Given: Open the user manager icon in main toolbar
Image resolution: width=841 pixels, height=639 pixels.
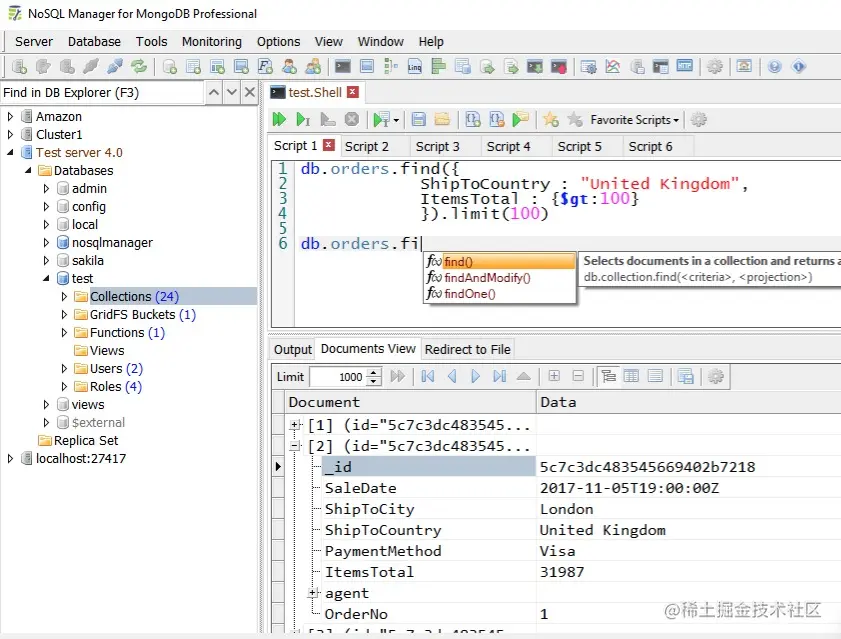Looking at the screenshot, I should tap(290, 67).
